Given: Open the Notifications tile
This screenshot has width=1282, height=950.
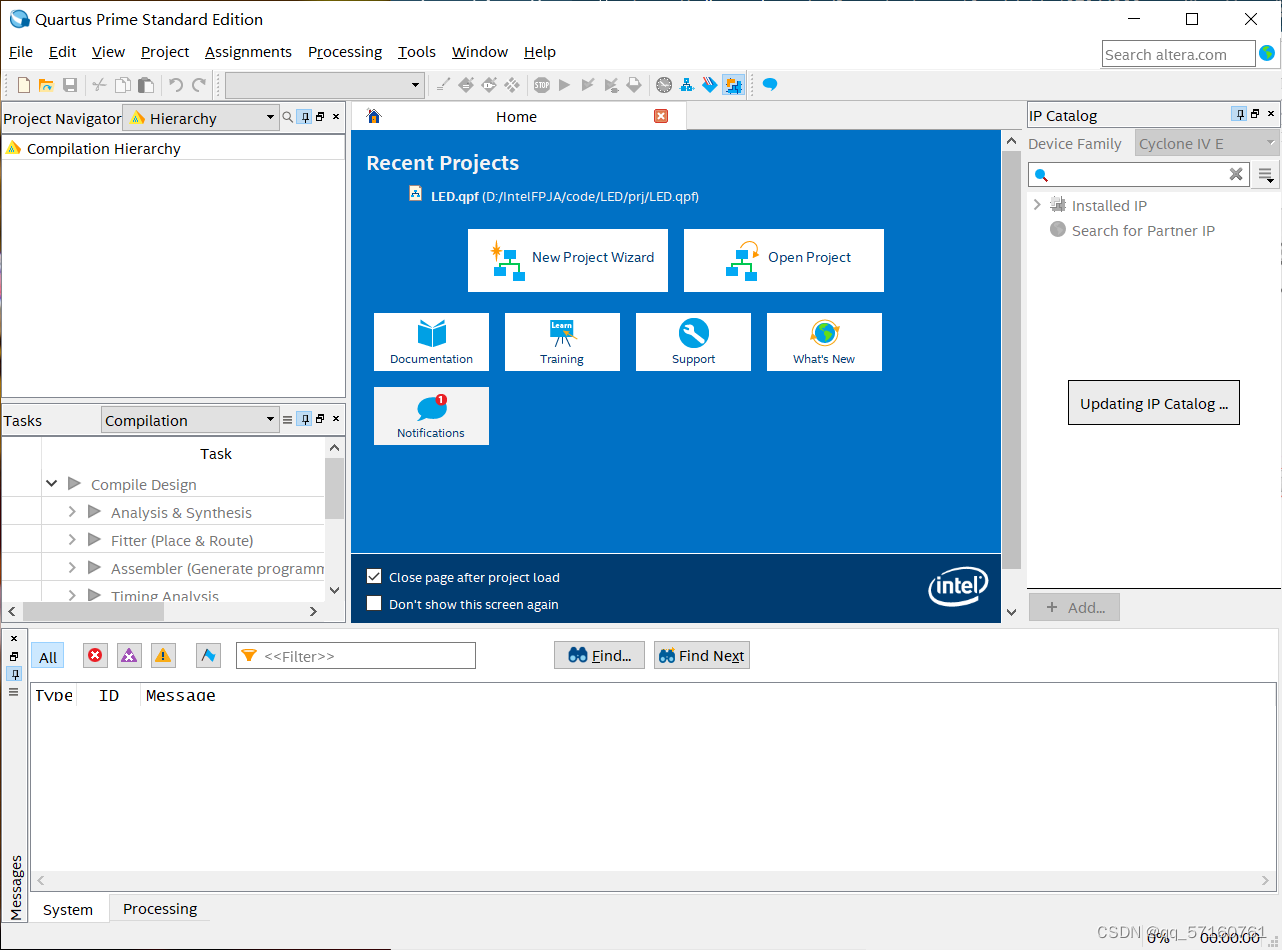Looking at the screenshot, I should click(x=432, y=416).
